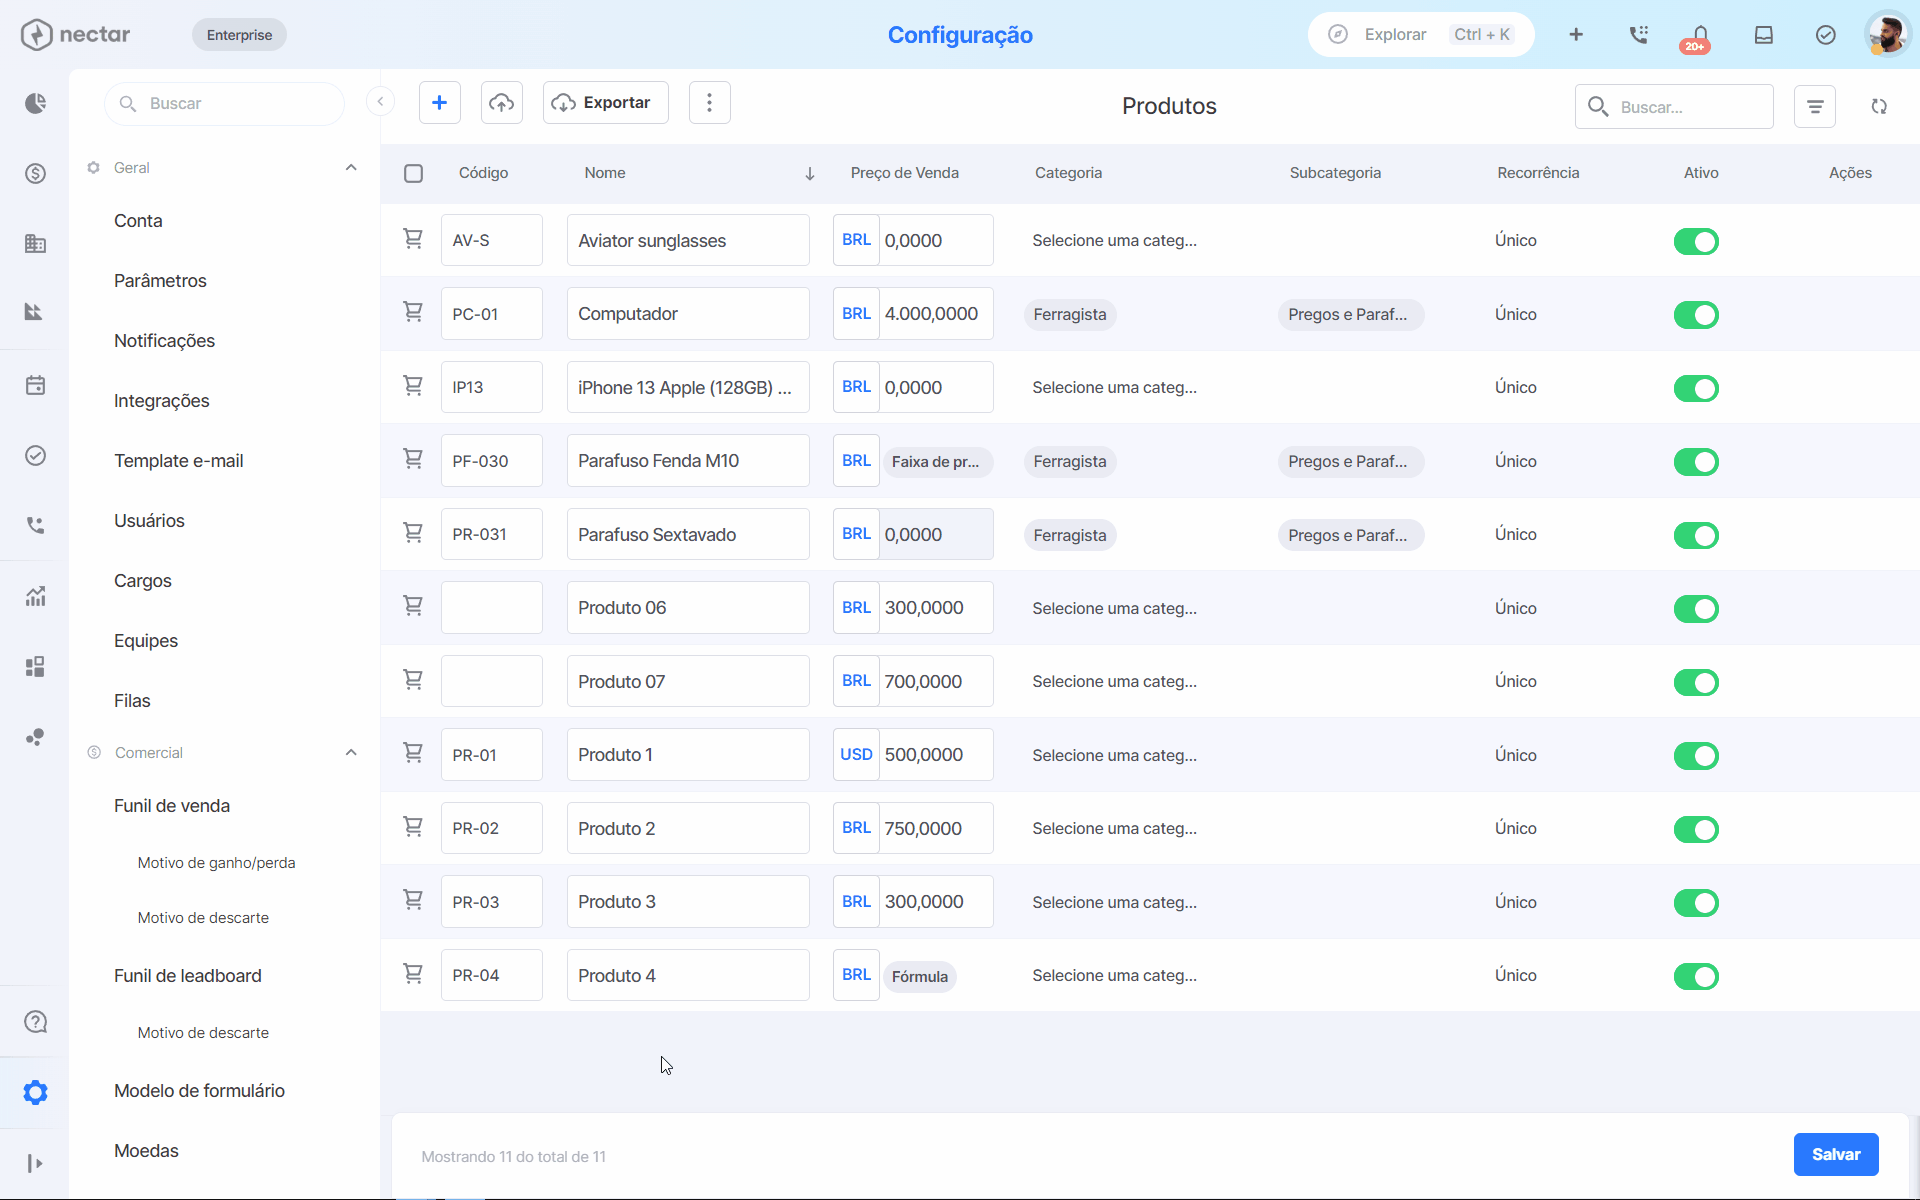Image resolution: width=1920 pixels, height=1200 pixels.
Task: Open the dollar sign deals sidebar icon
Action: click(x=35, y=174)
